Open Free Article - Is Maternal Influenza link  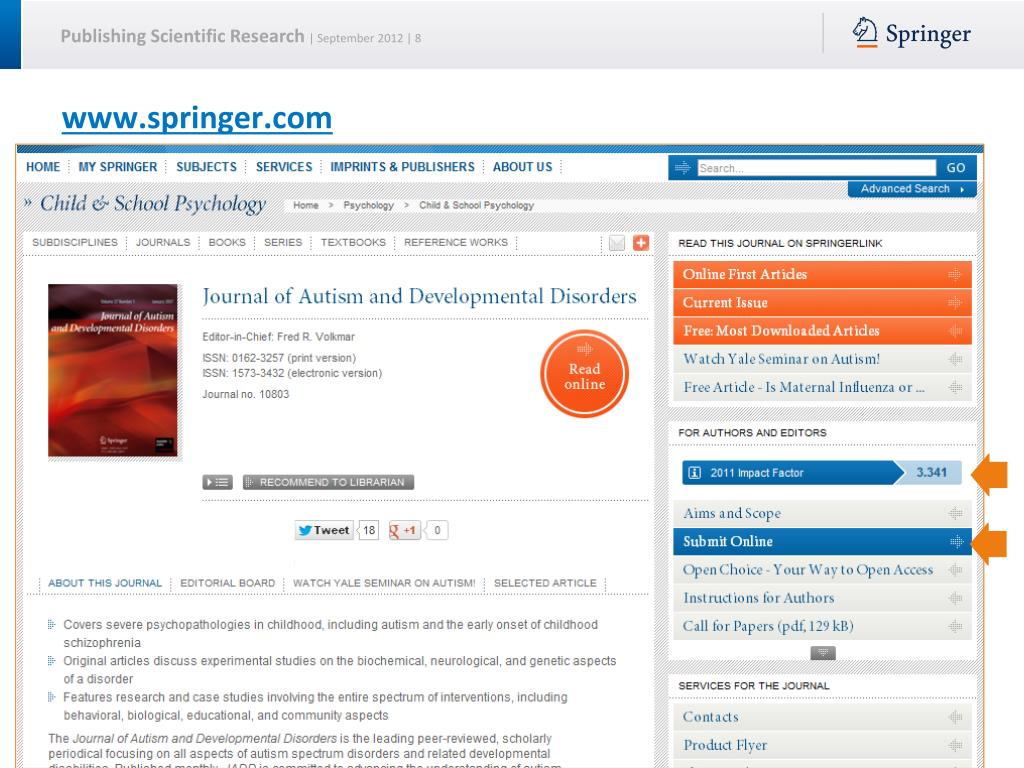pos(822,387)
